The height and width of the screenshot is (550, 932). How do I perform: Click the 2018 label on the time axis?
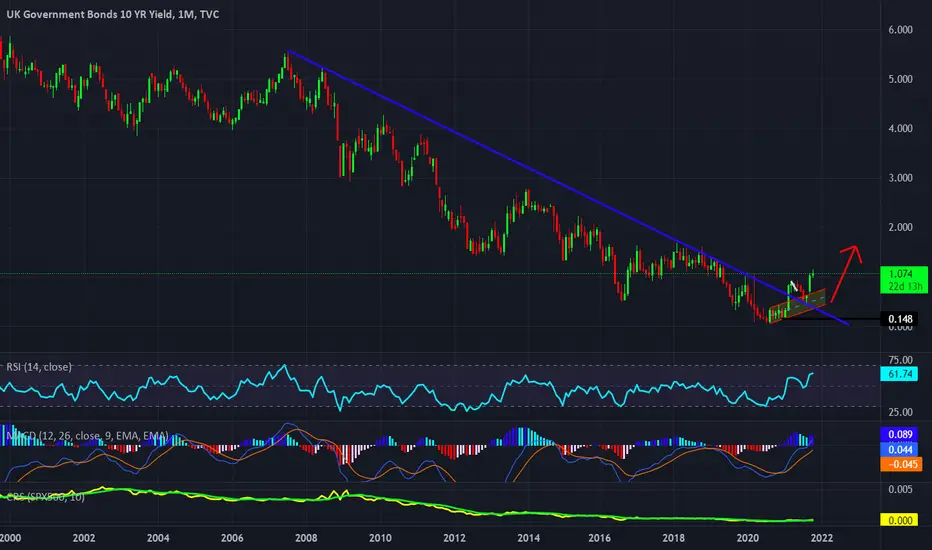pos(673,538)
